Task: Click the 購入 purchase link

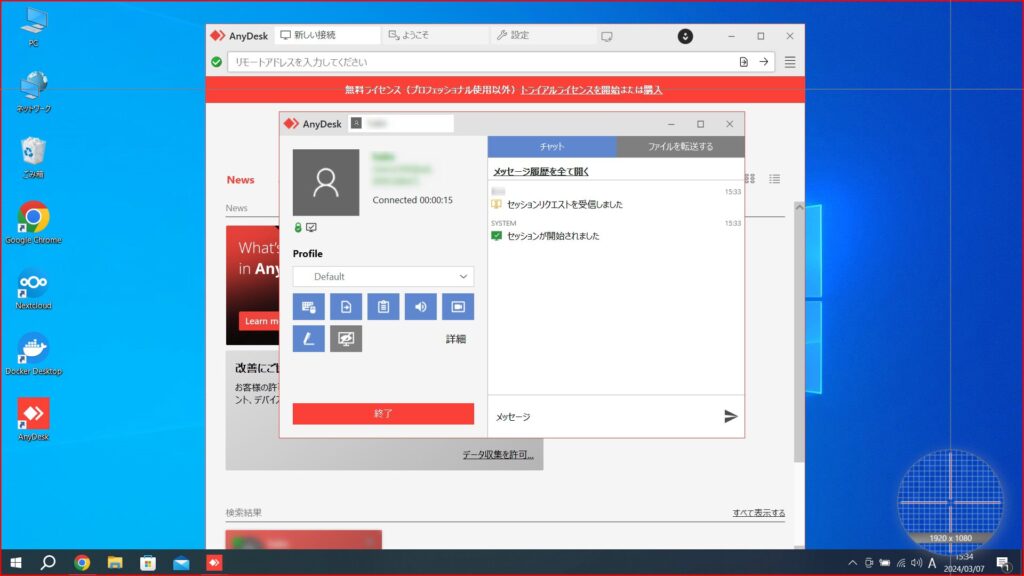Action: click(x=653, y=90)
